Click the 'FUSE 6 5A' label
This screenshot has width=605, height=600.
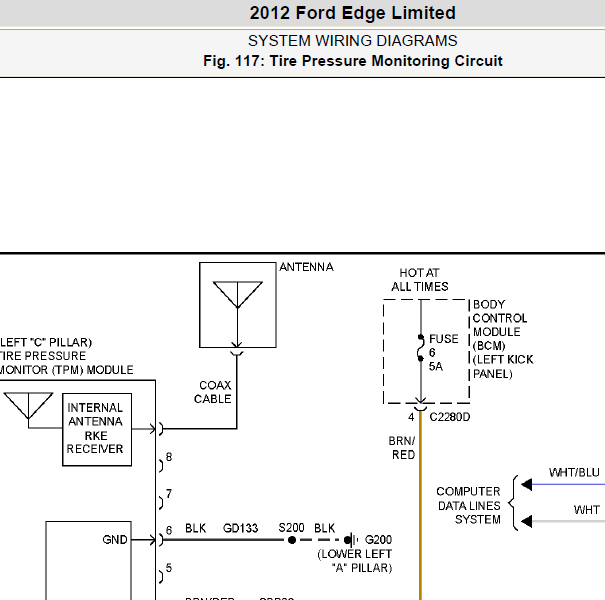[443, 352]
